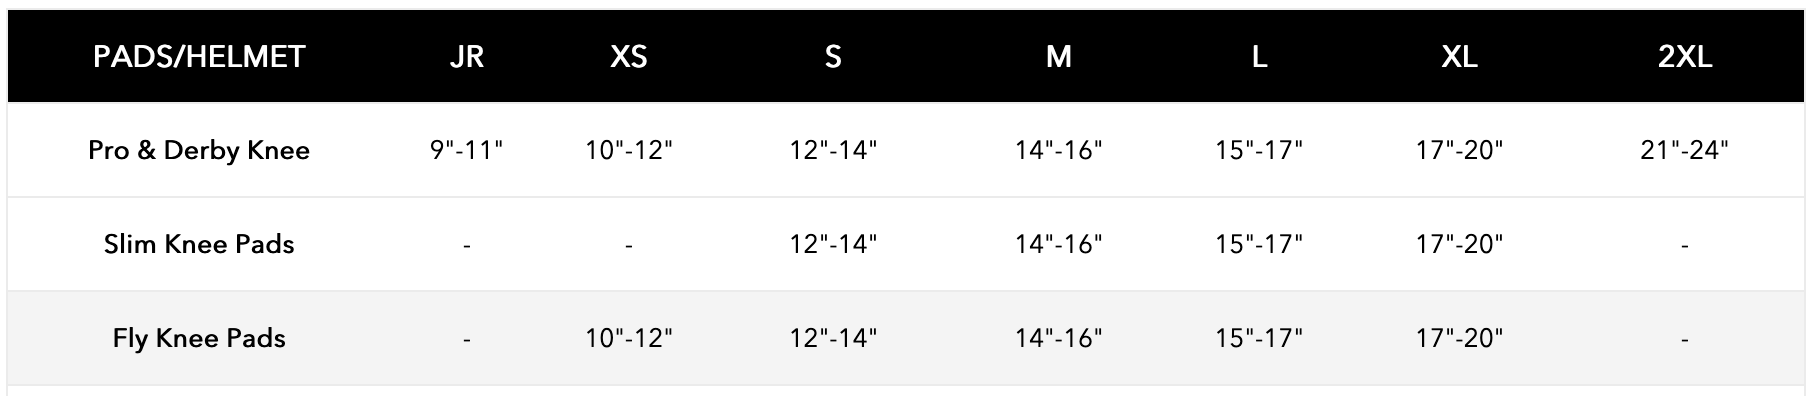1816x396 pixels.
Task: Select the L size column header
Action: point(1259,57)
